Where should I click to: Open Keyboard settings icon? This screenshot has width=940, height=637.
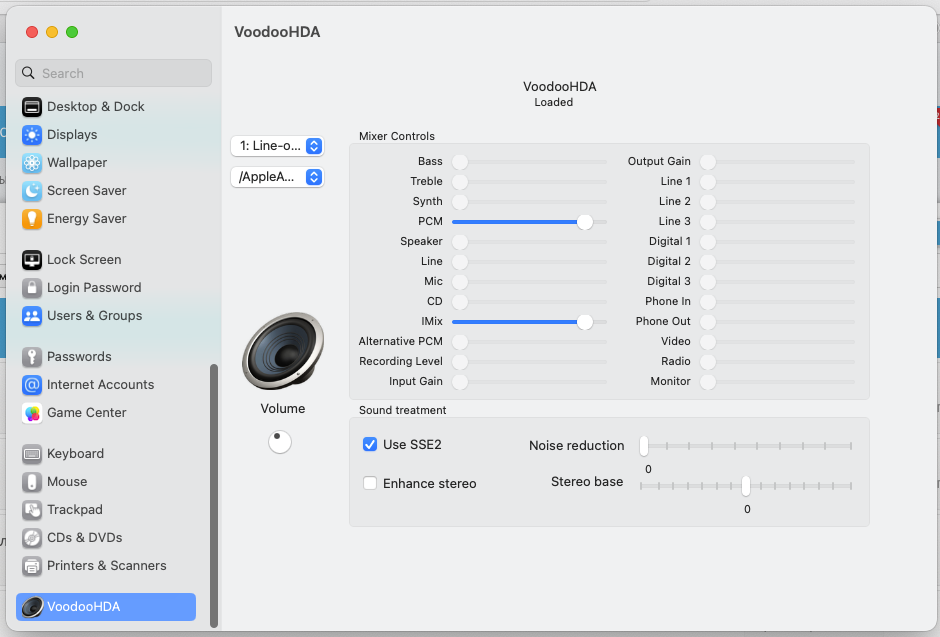(32, 454)
